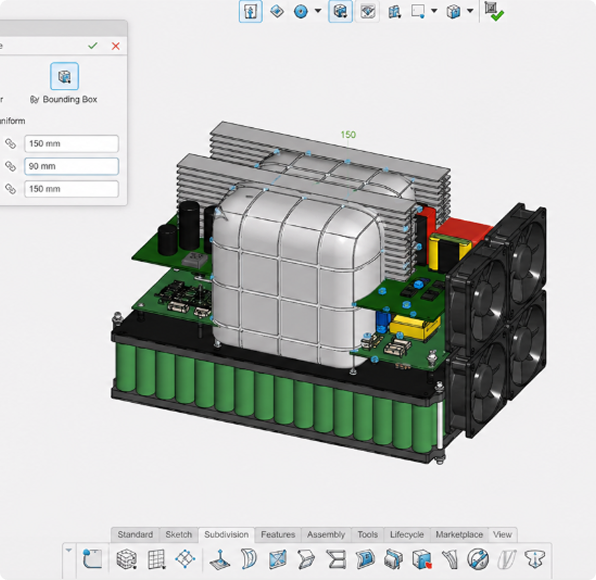The image size is (596, 580).
Task: Toggle the link icon beside bottom 150 mm
Action: [x=10, y=189]
